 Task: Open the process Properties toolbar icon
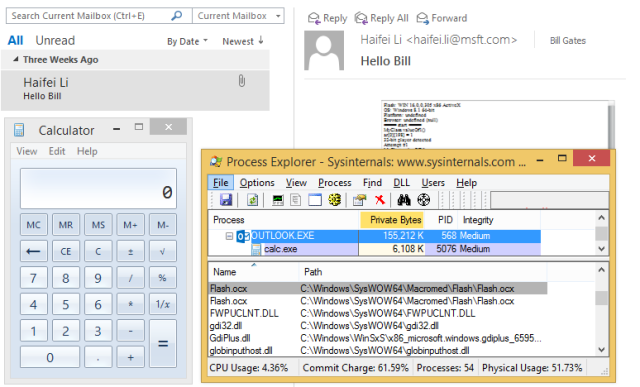pos(360,200)
